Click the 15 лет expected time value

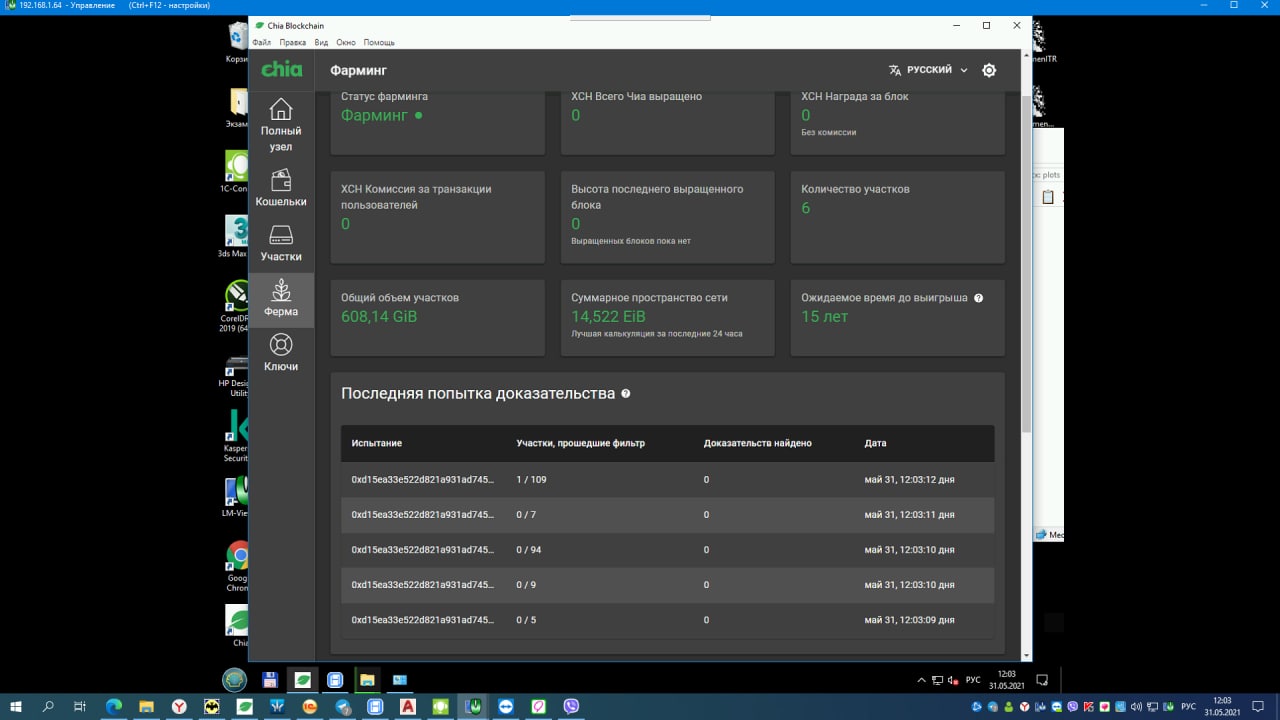(825, 317)
